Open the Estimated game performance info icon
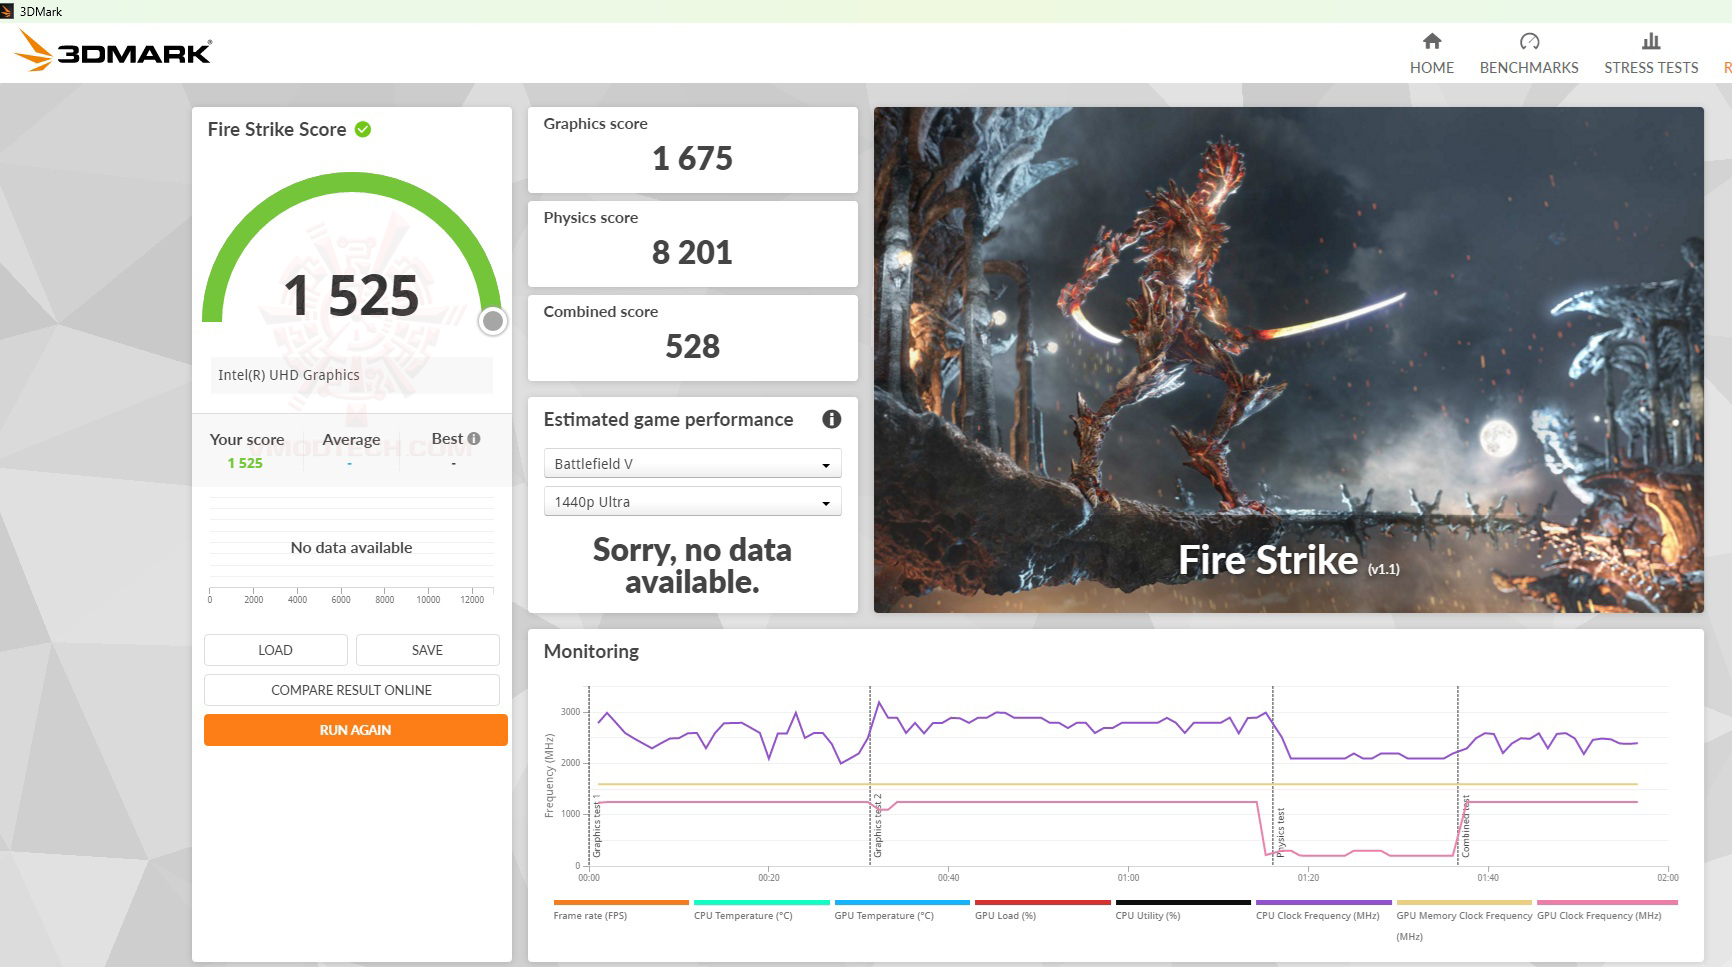 click(831, 419)
